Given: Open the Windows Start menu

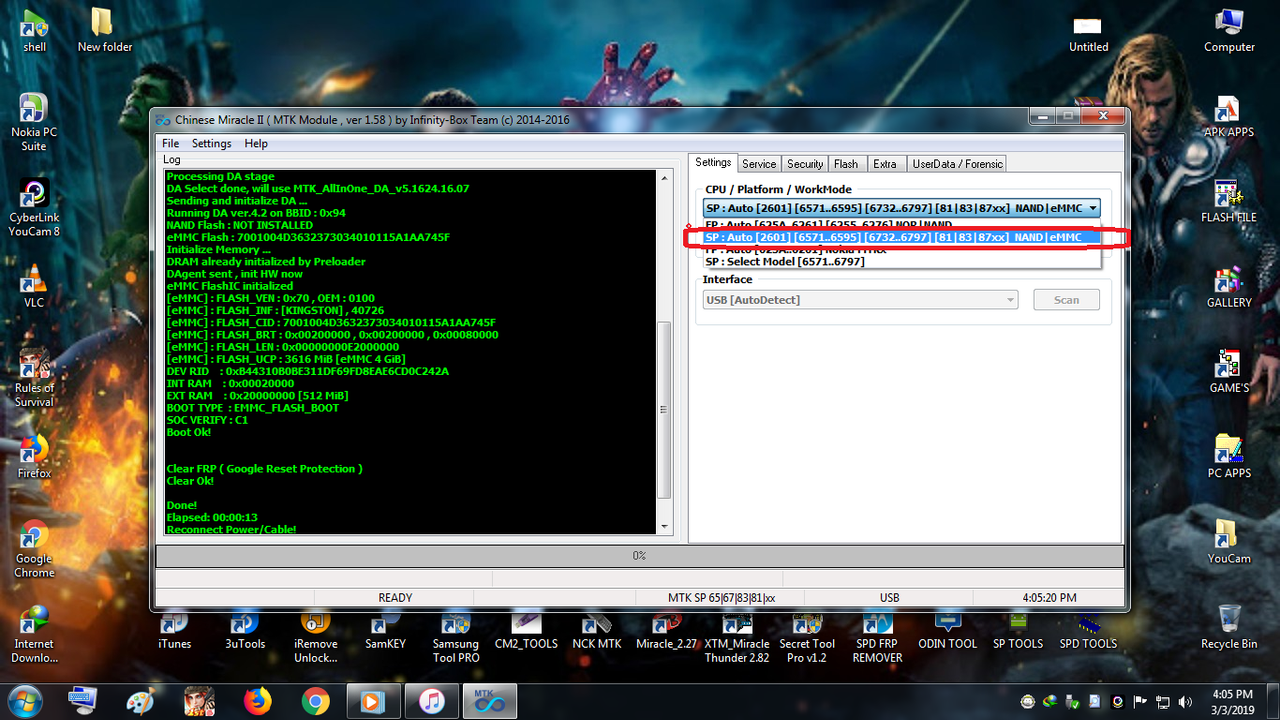Looking at the screenshot, I should pos(27,700).
